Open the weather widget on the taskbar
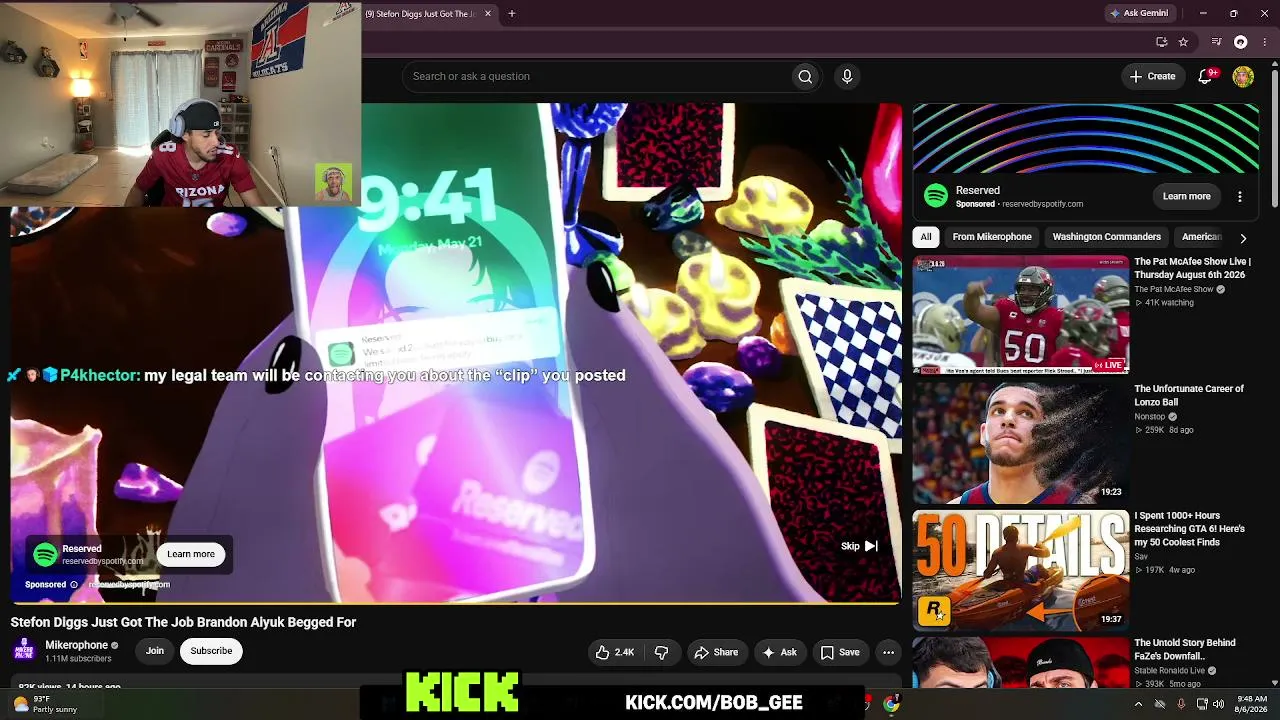Image resolution: width=1280 pixels, height=720 pixels. [x=42, y=704]
